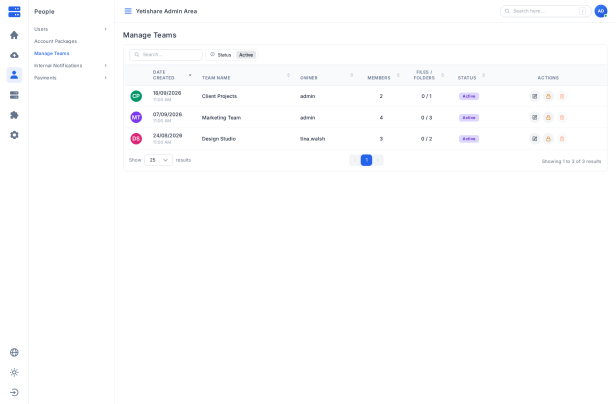Click the Marketing Team name
The image size is (616, 404).
pyautogui.click(x=221, y=118)
